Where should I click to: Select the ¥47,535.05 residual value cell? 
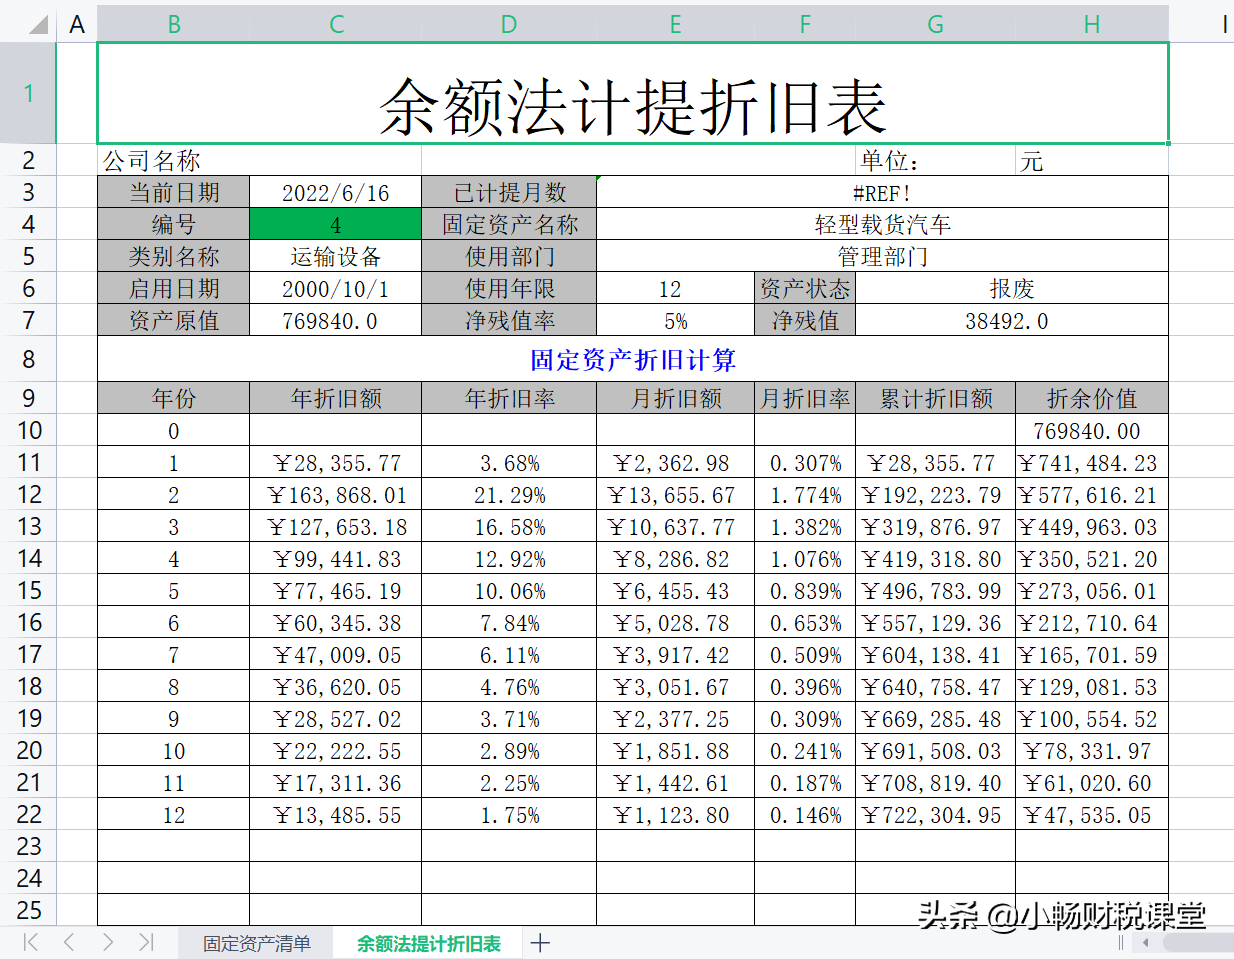(x=1091, y=815)
